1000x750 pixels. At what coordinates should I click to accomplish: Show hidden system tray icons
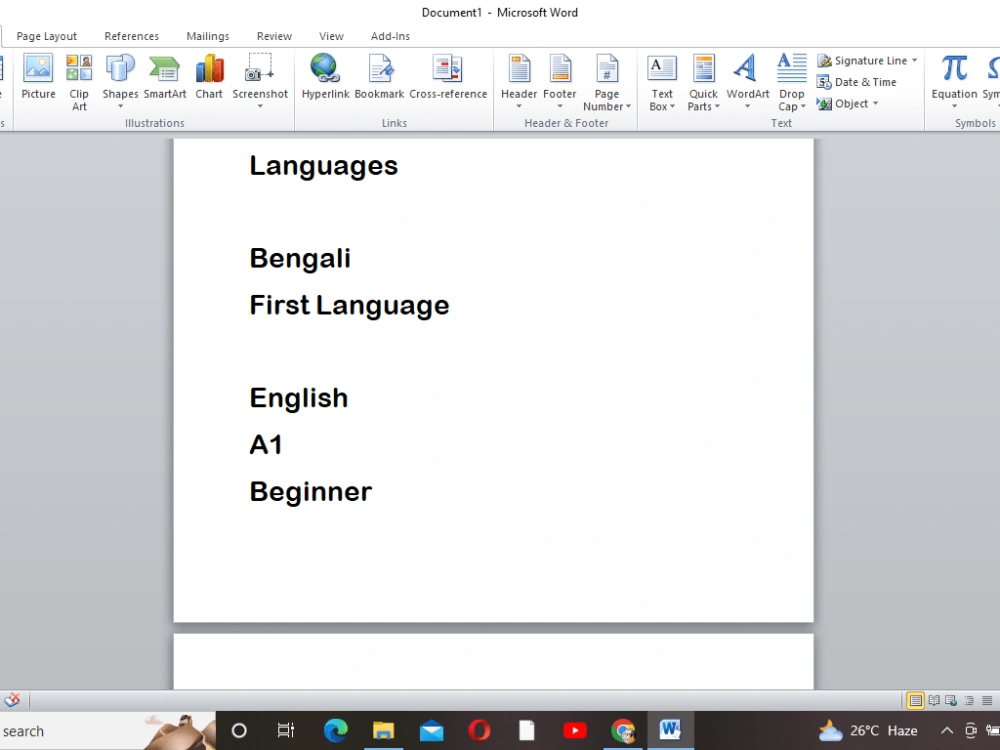[x=947, y=731]
